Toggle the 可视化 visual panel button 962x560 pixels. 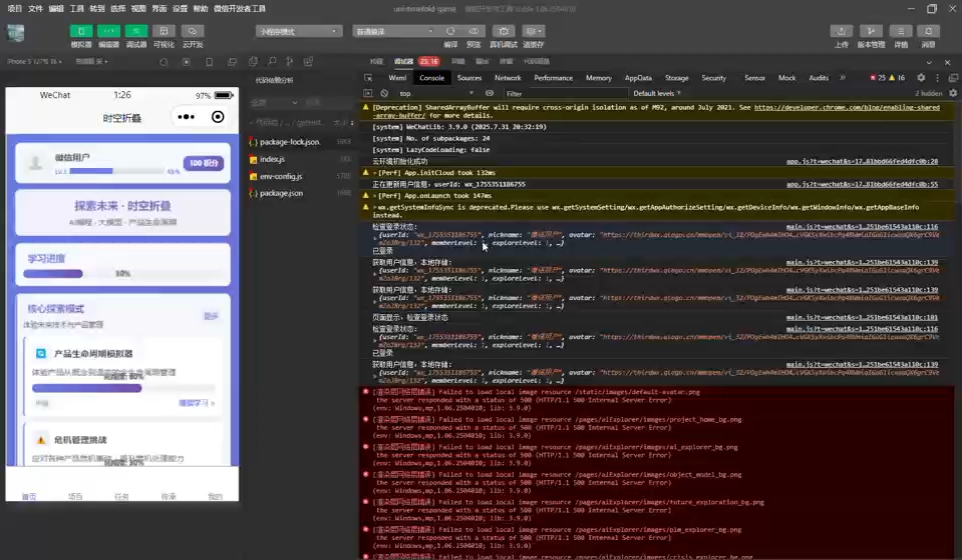point(164,31)
